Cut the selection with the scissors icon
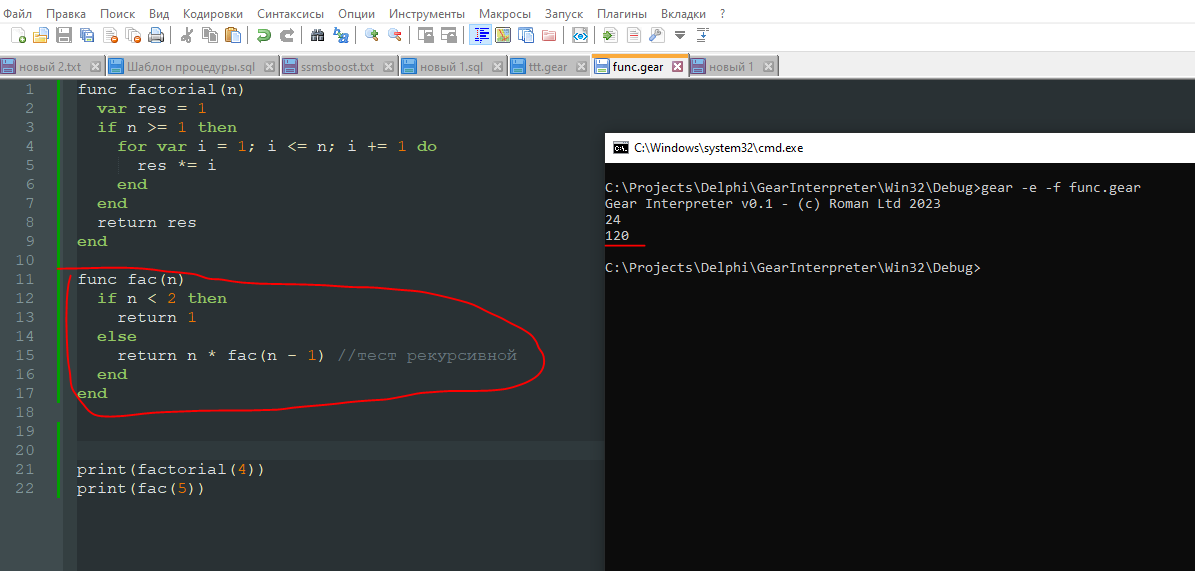Image resolution: width=1195 pixels, height=571 pixels. click(x=186, y=35)
